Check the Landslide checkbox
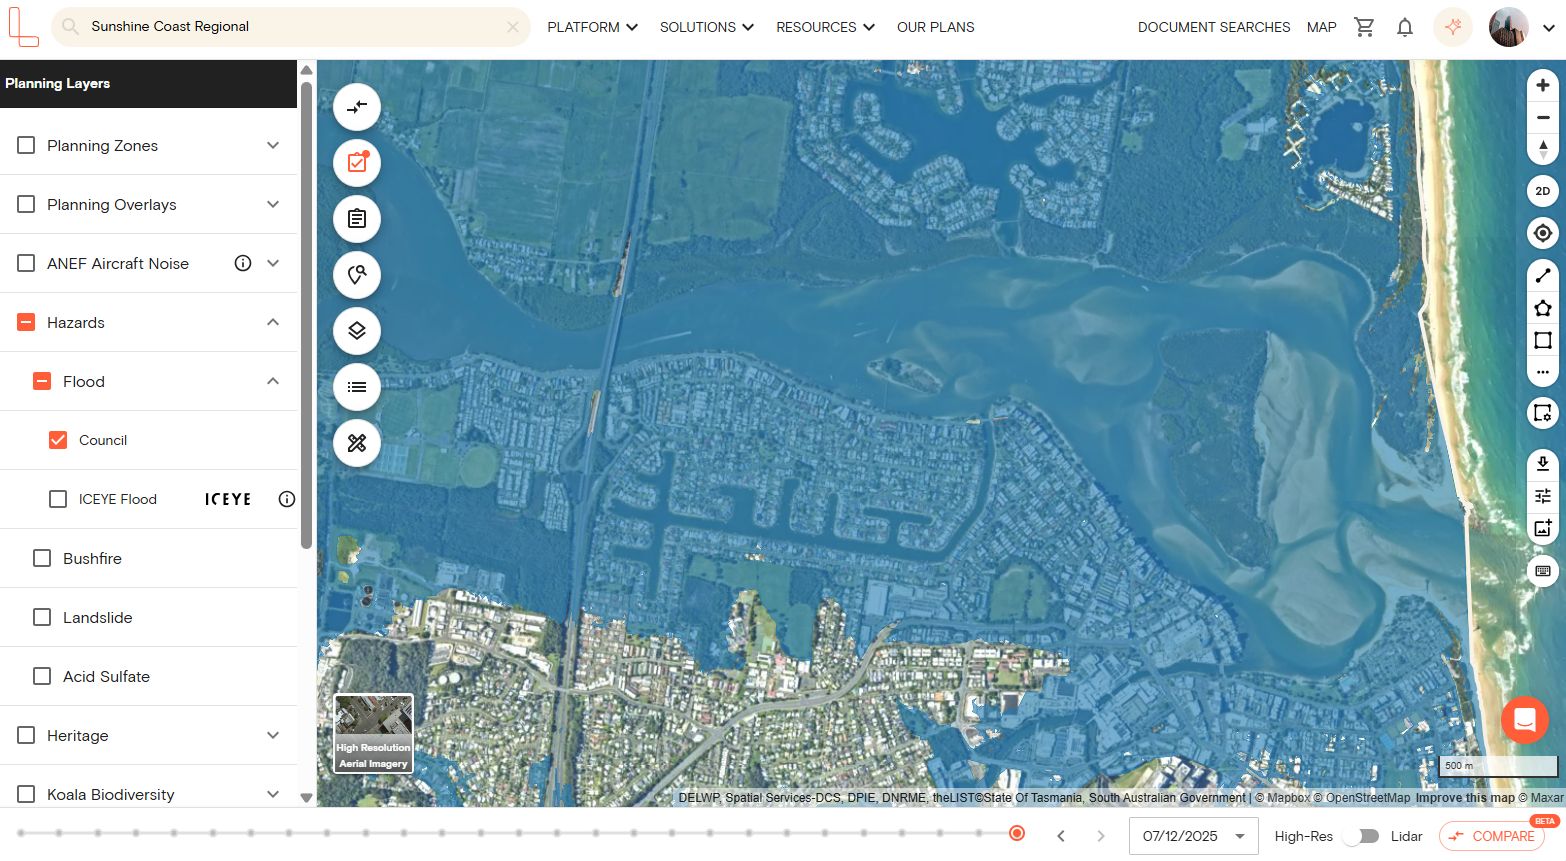Viewport: 1566px width, 861px height. point(42,617)
